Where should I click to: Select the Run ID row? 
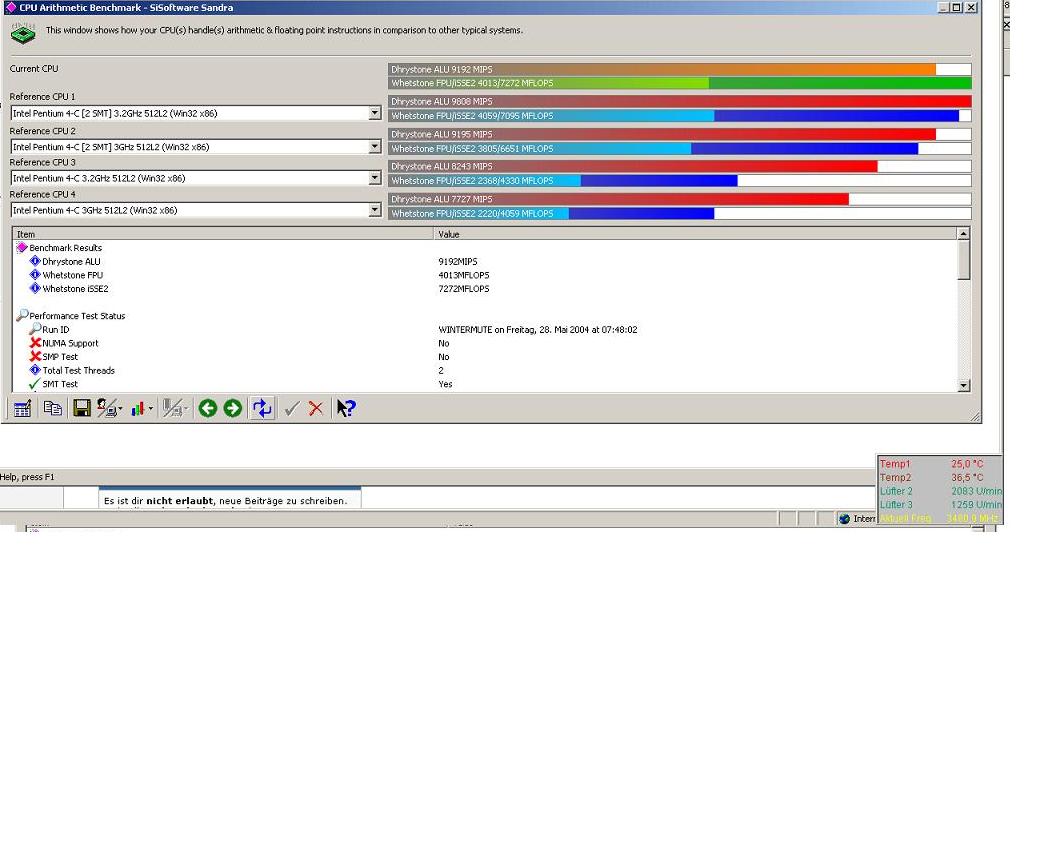pos(484,329)
